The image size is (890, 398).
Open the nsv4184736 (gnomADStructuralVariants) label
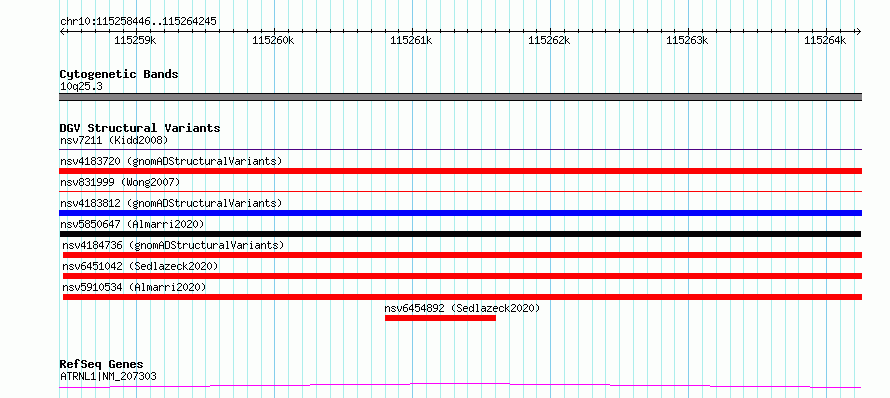(x=173, y=245)
